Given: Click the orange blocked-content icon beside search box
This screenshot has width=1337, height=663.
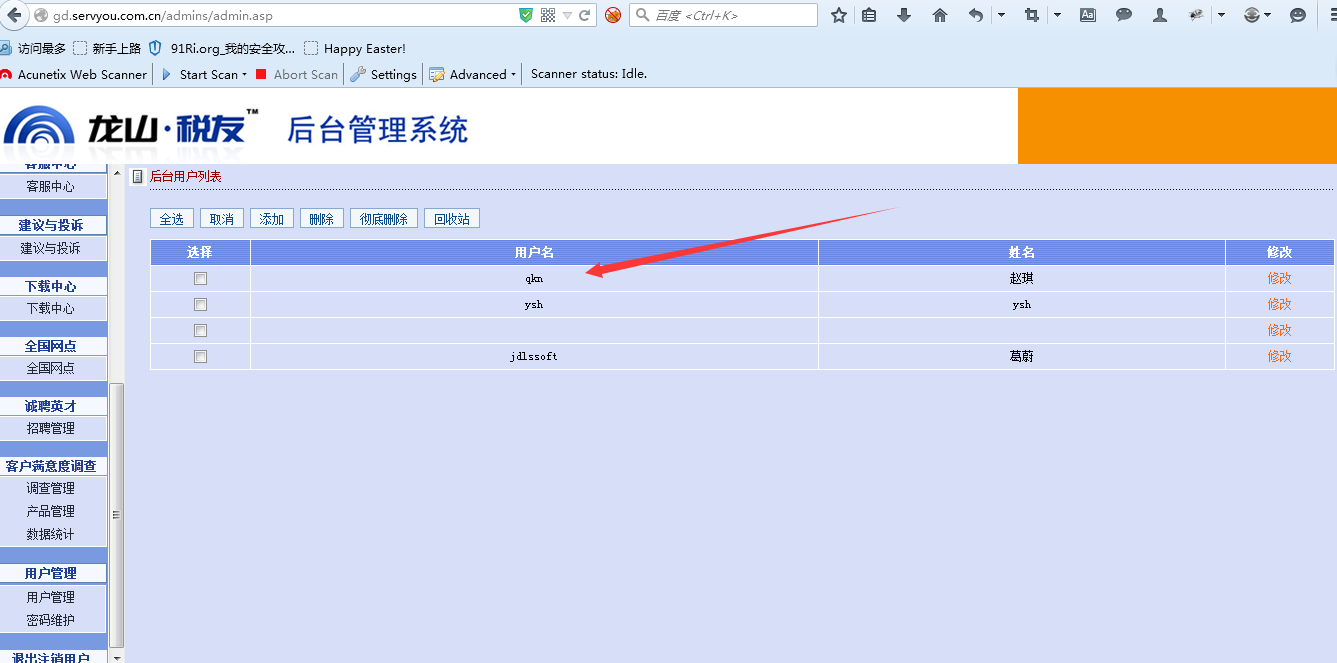Looking at the screenshot, I should (x=613, y=15).
